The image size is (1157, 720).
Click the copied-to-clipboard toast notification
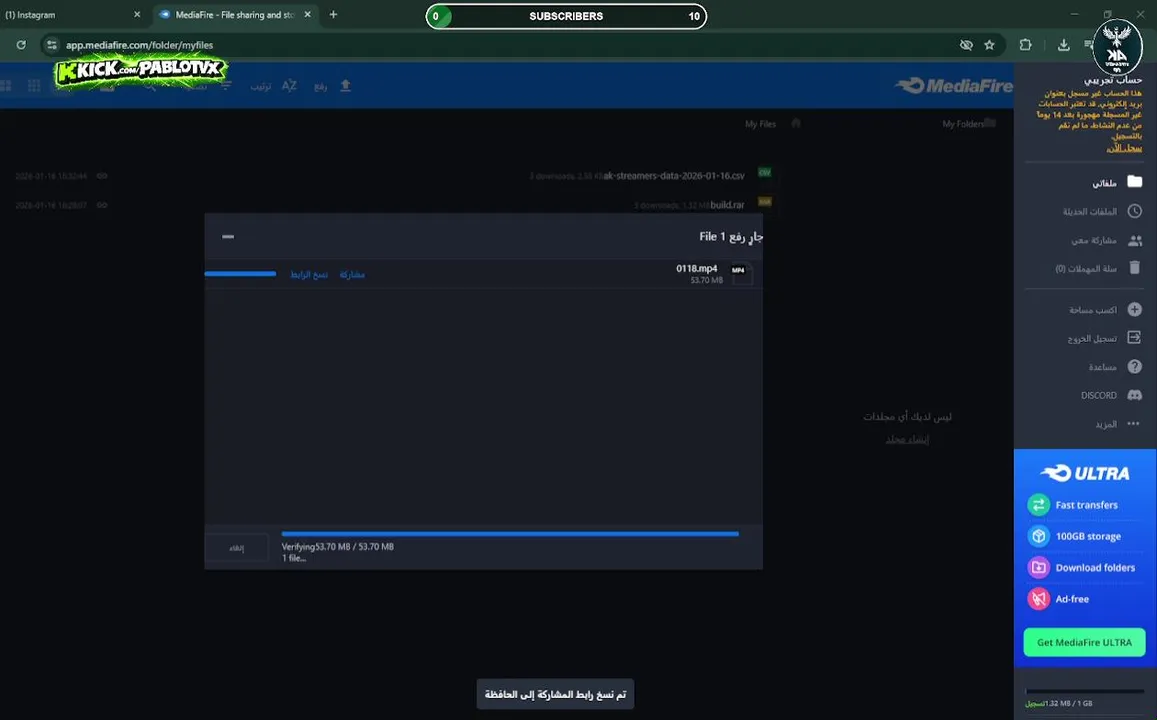click(555, 694)
